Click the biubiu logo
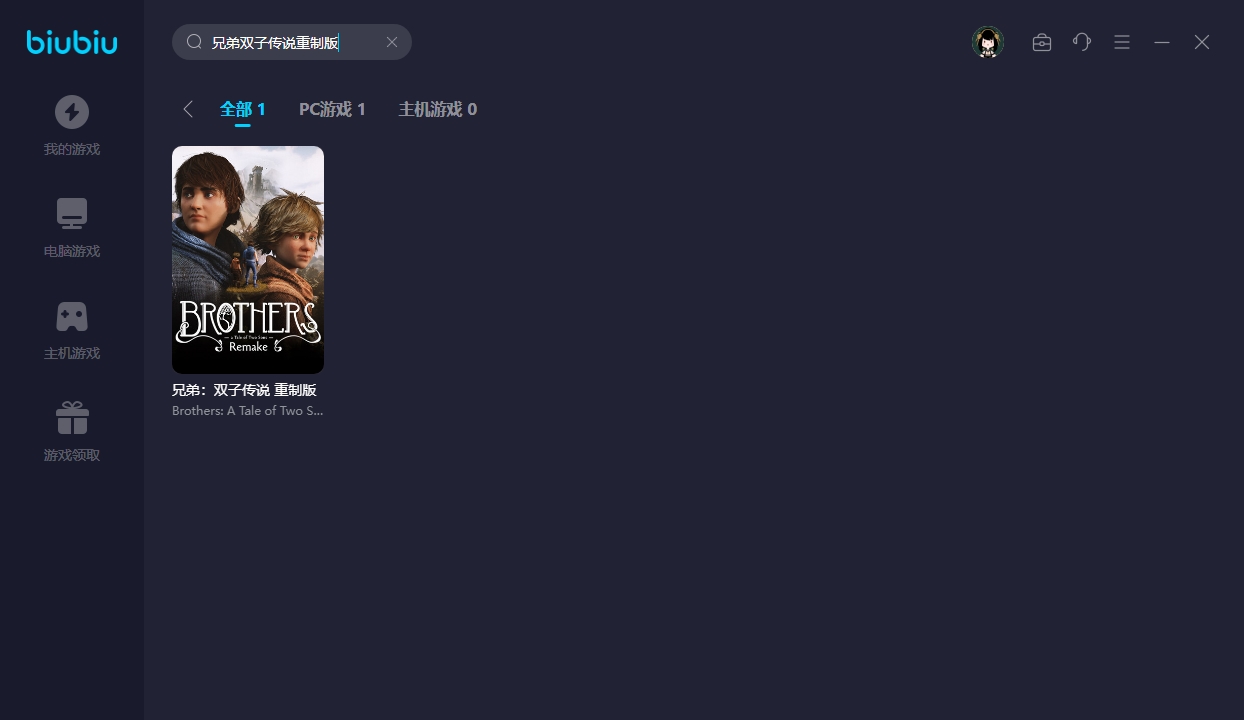Viewport: 1244px width, 720px height. coord(72,42)
